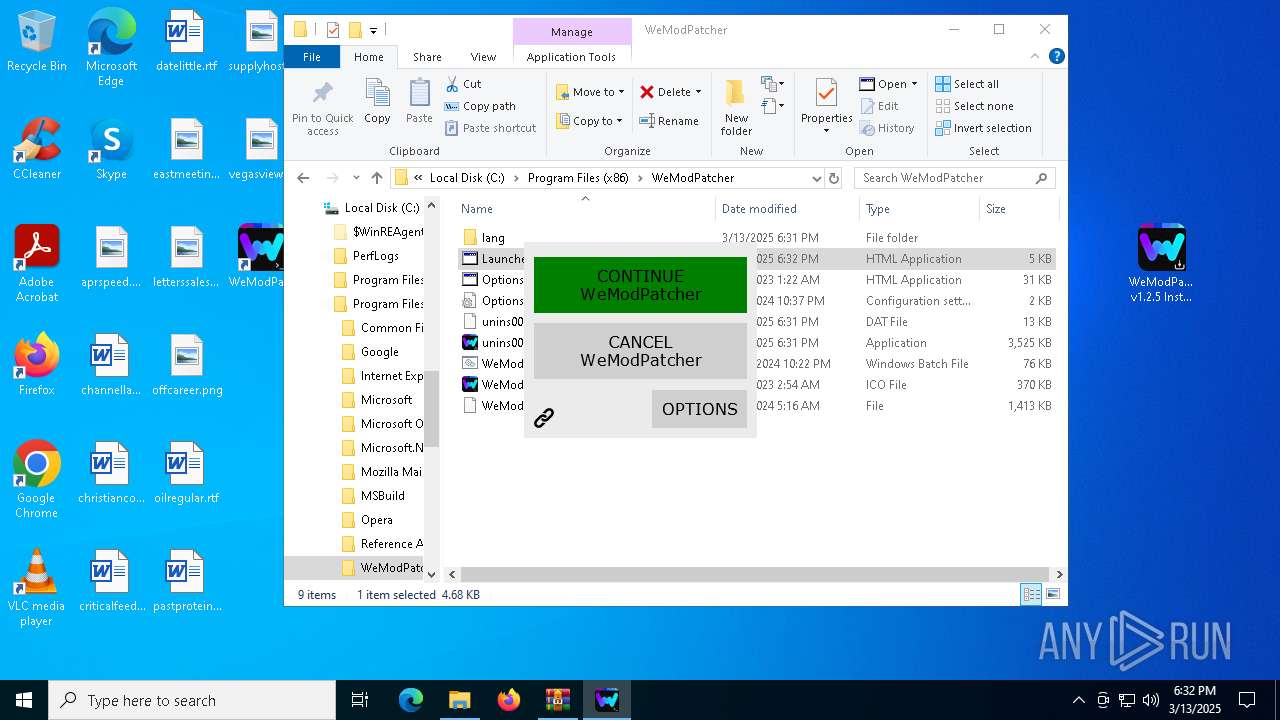Click the green CONTINUE WeModPatcher button
Screen dimensions: 1280x720
pos(640,285)
